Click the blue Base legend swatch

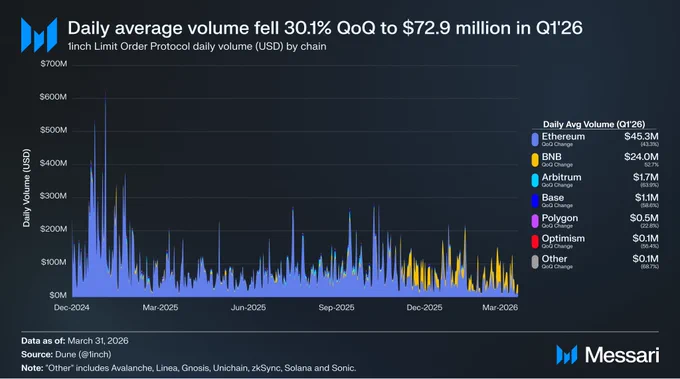(x=535, y=200)
